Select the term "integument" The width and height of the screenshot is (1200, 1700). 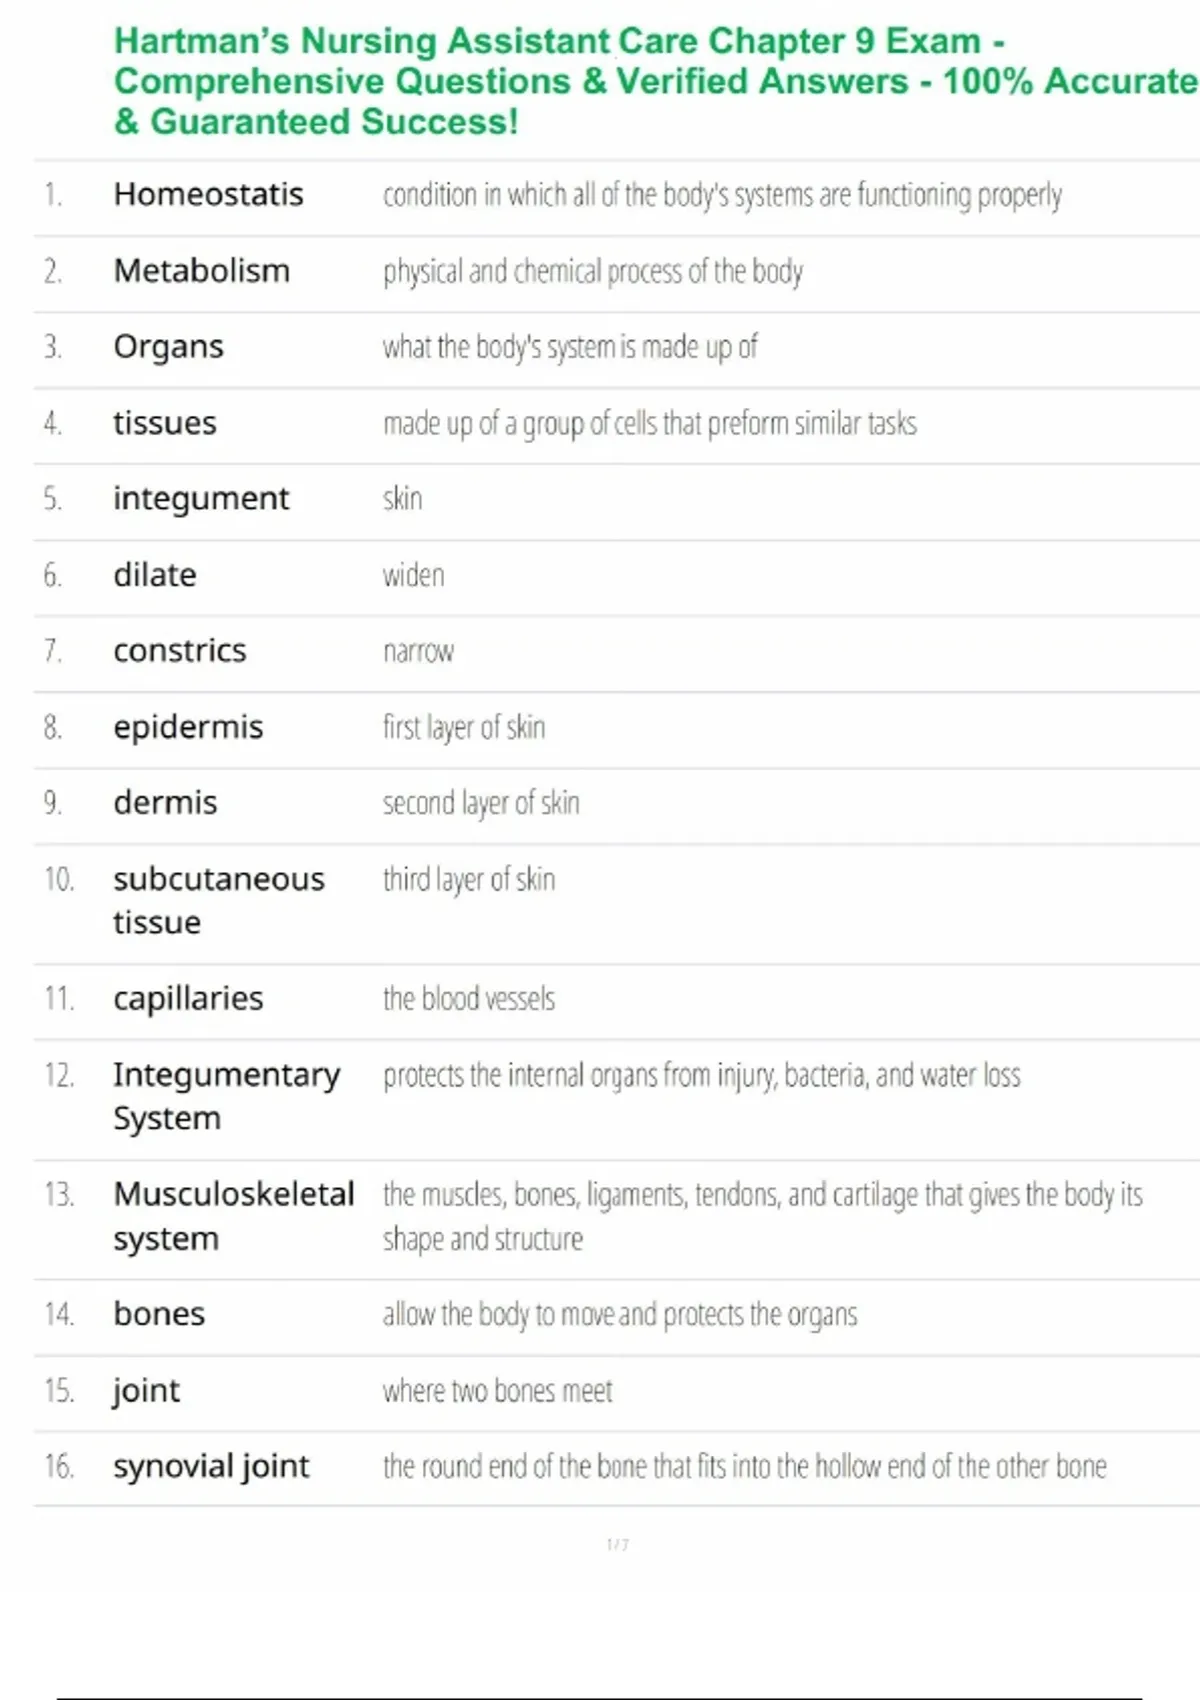(200, 498)
